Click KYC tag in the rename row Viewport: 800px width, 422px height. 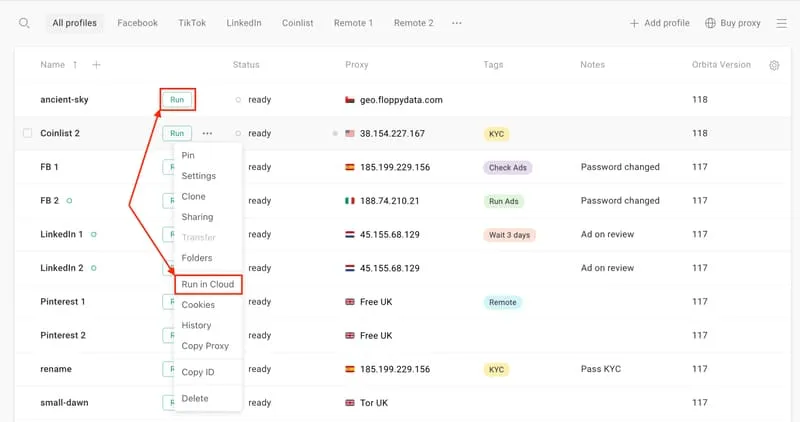496,369
